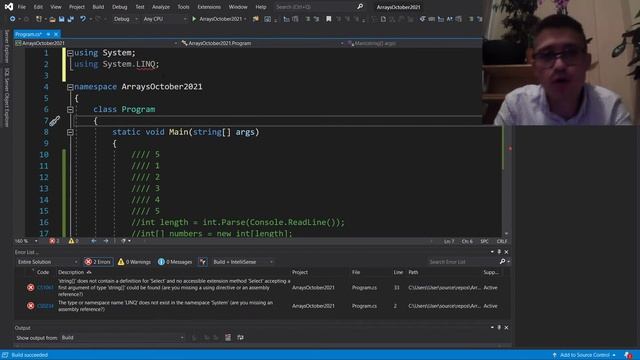Sort by the Description column header

71,272
